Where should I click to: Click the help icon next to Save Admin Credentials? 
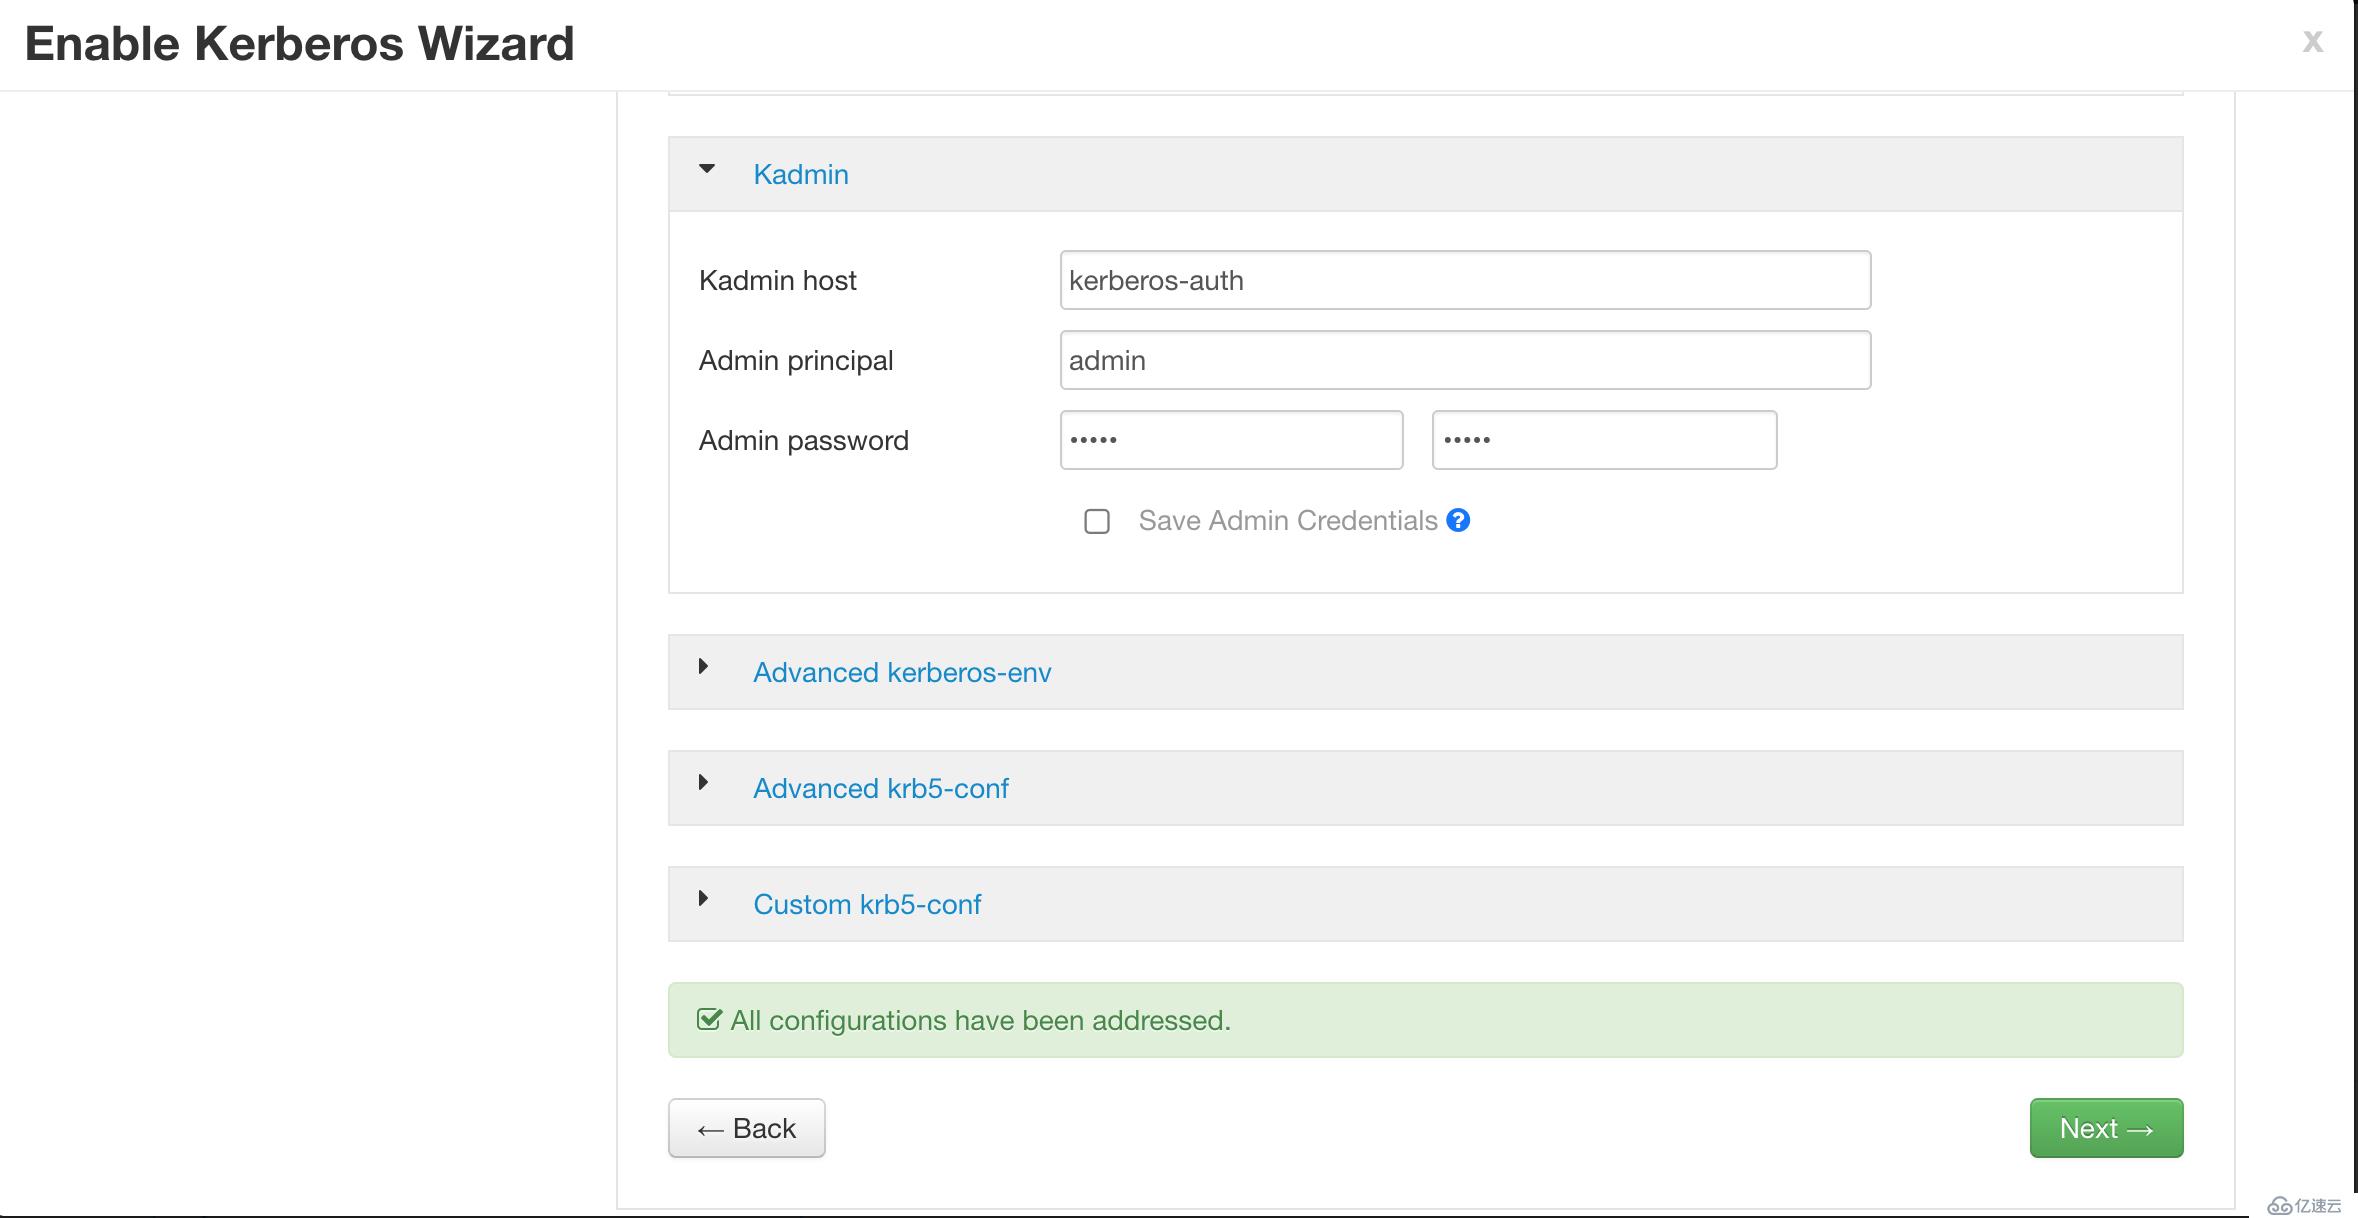1457,520
